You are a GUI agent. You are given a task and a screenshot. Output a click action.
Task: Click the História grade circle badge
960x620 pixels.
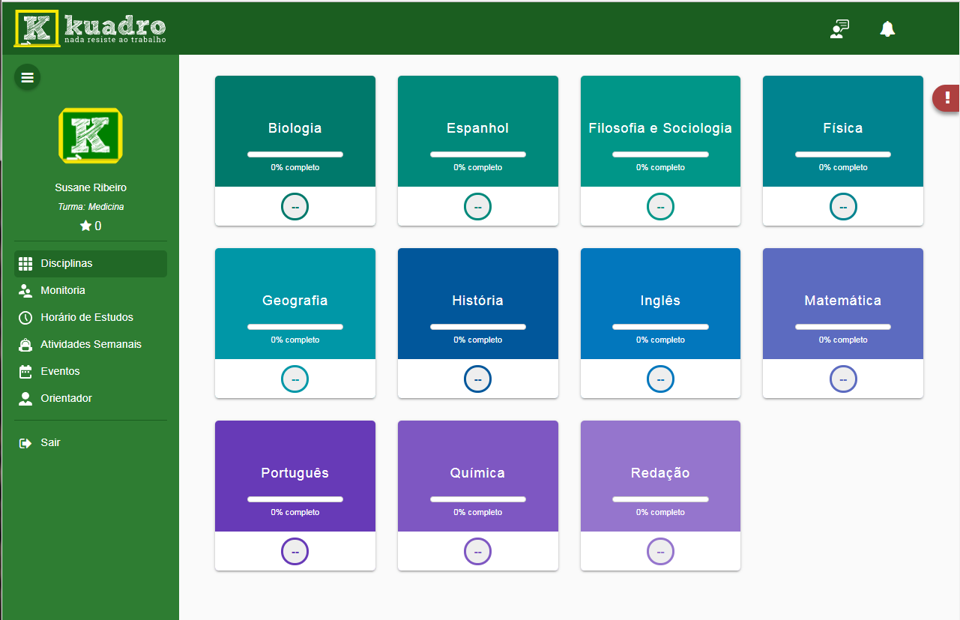coord(478,380)
